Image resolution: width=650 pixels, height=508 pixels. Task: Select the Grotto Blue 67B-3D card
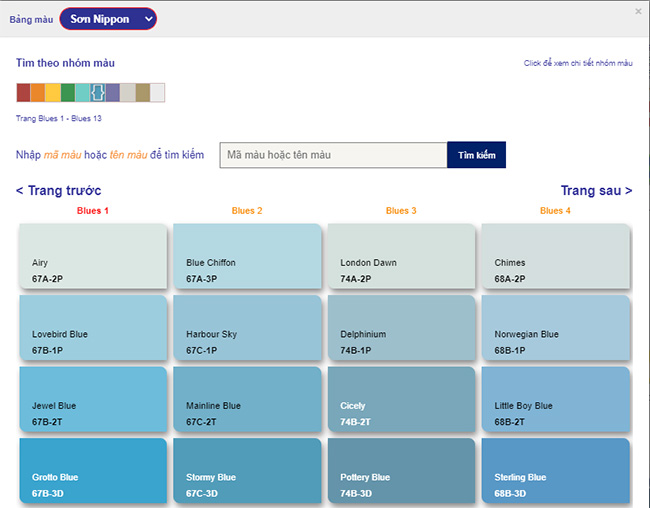[93, 471]
